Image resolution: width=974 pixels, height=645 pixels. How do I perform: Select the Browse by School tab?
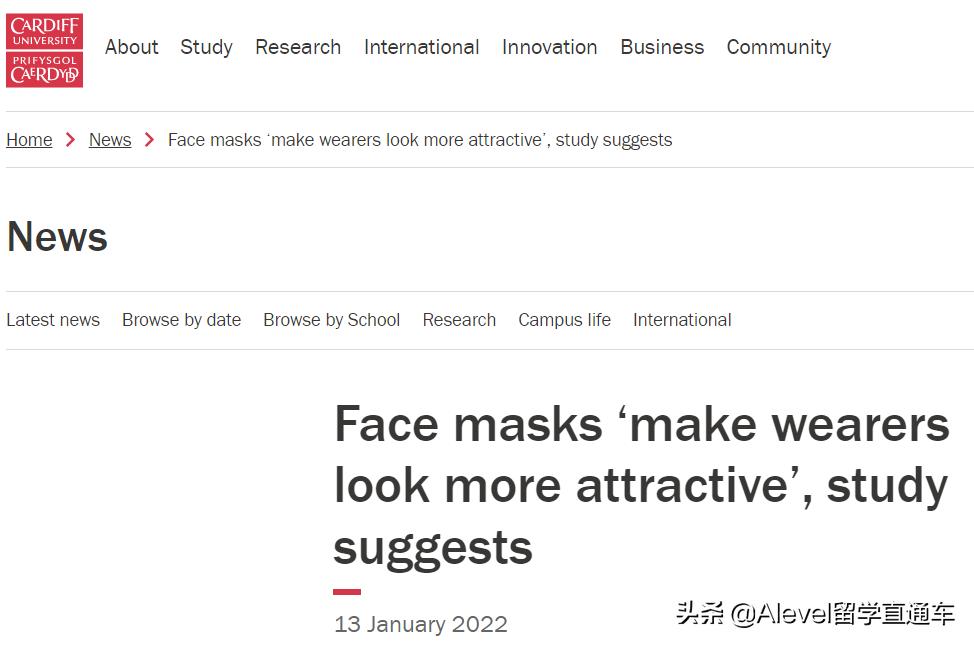(332, 320)
